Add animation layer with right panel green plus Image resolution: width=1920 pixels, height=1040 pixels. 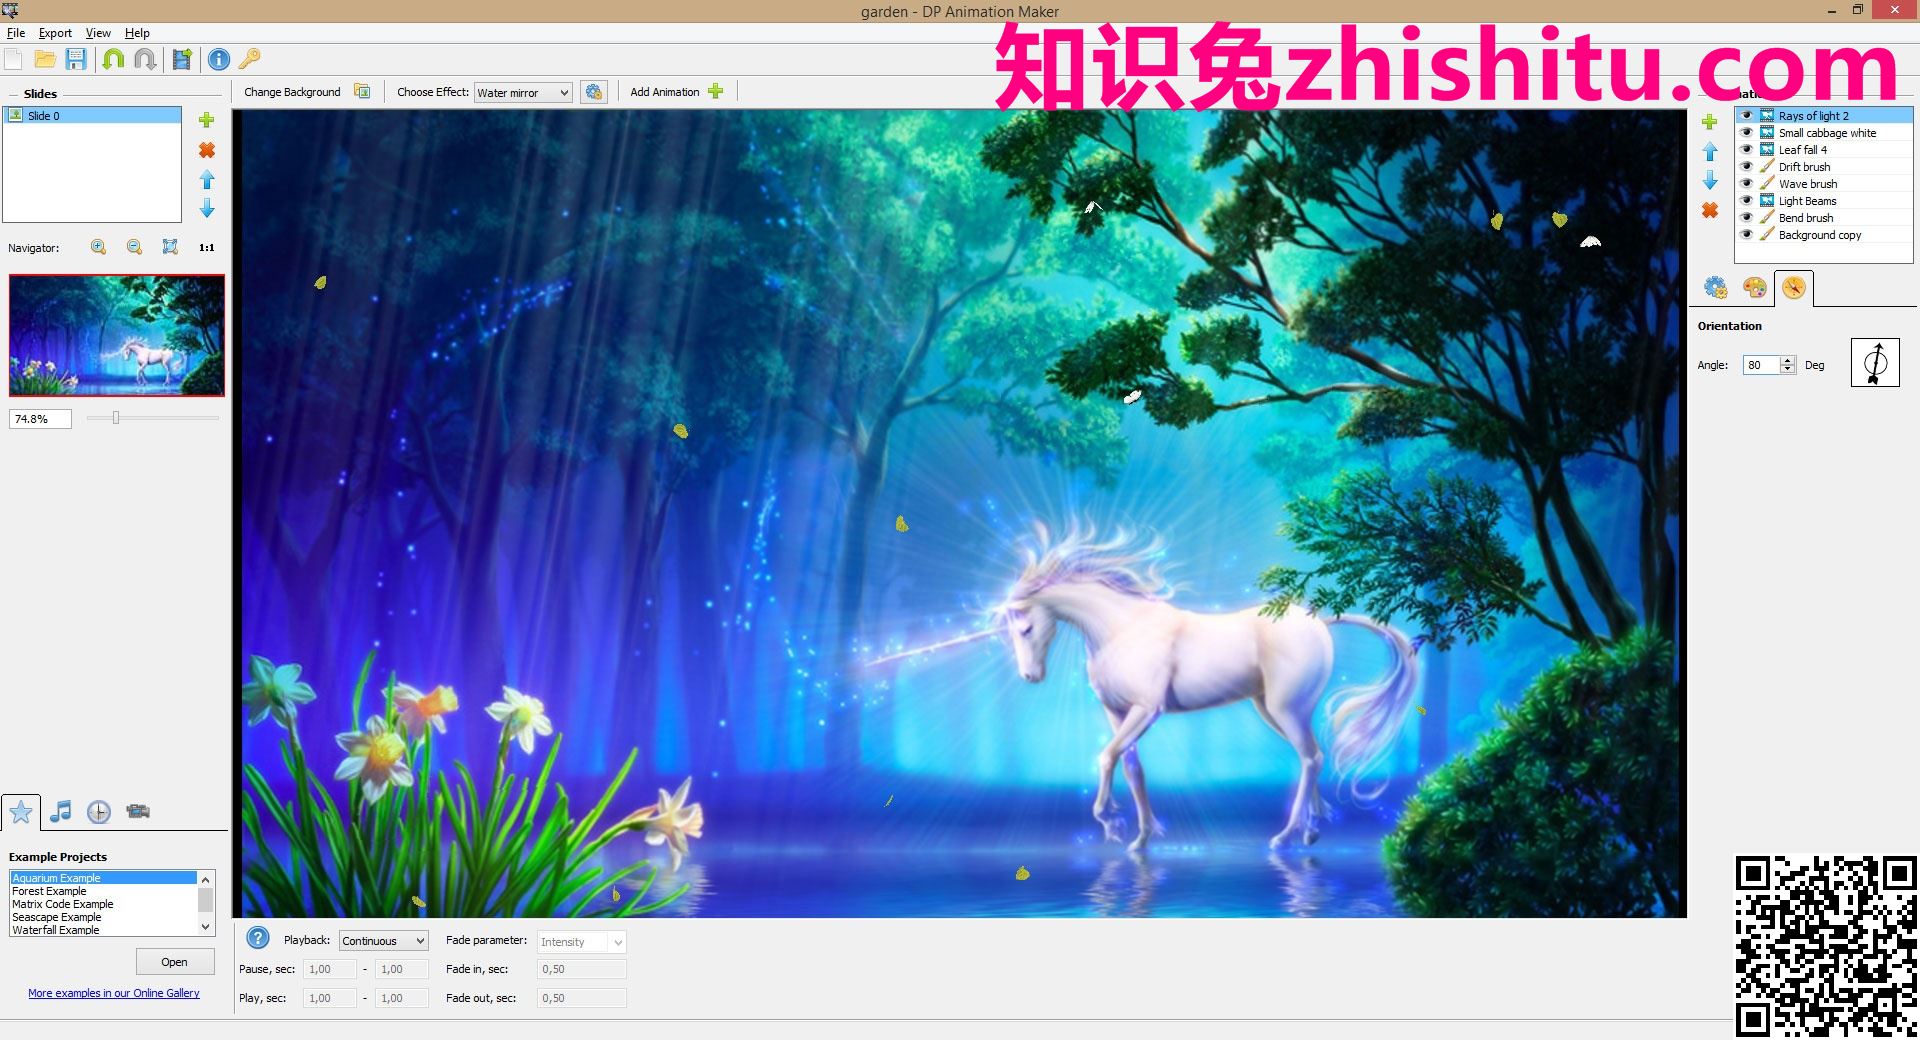[1710, 122]
